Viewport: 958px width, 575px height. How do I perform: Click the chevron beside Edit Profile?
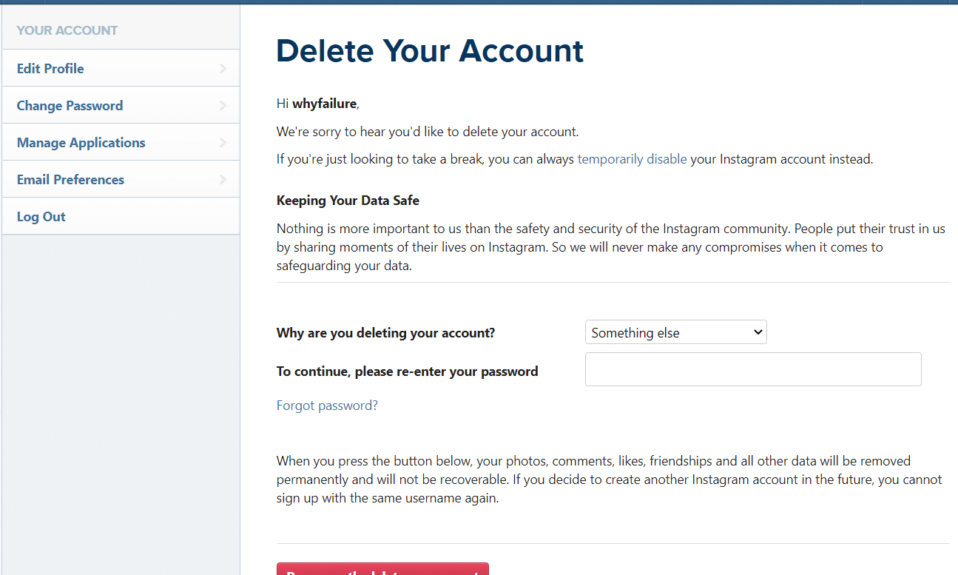222,69
